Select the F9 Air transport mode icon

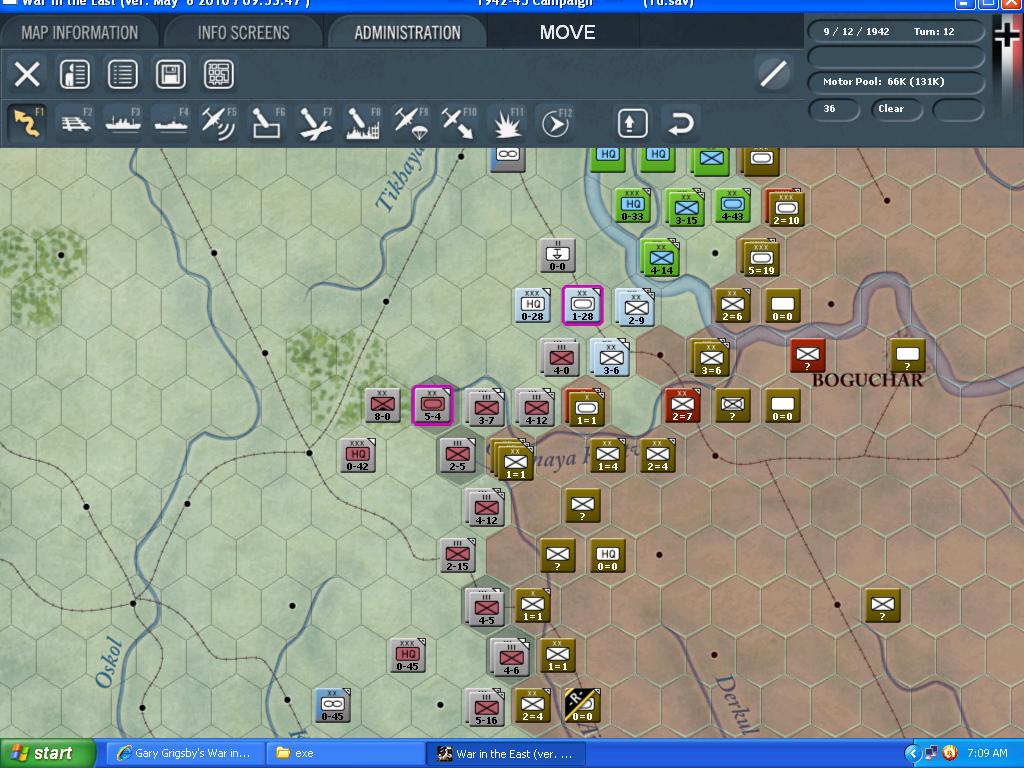coord(411,123)
